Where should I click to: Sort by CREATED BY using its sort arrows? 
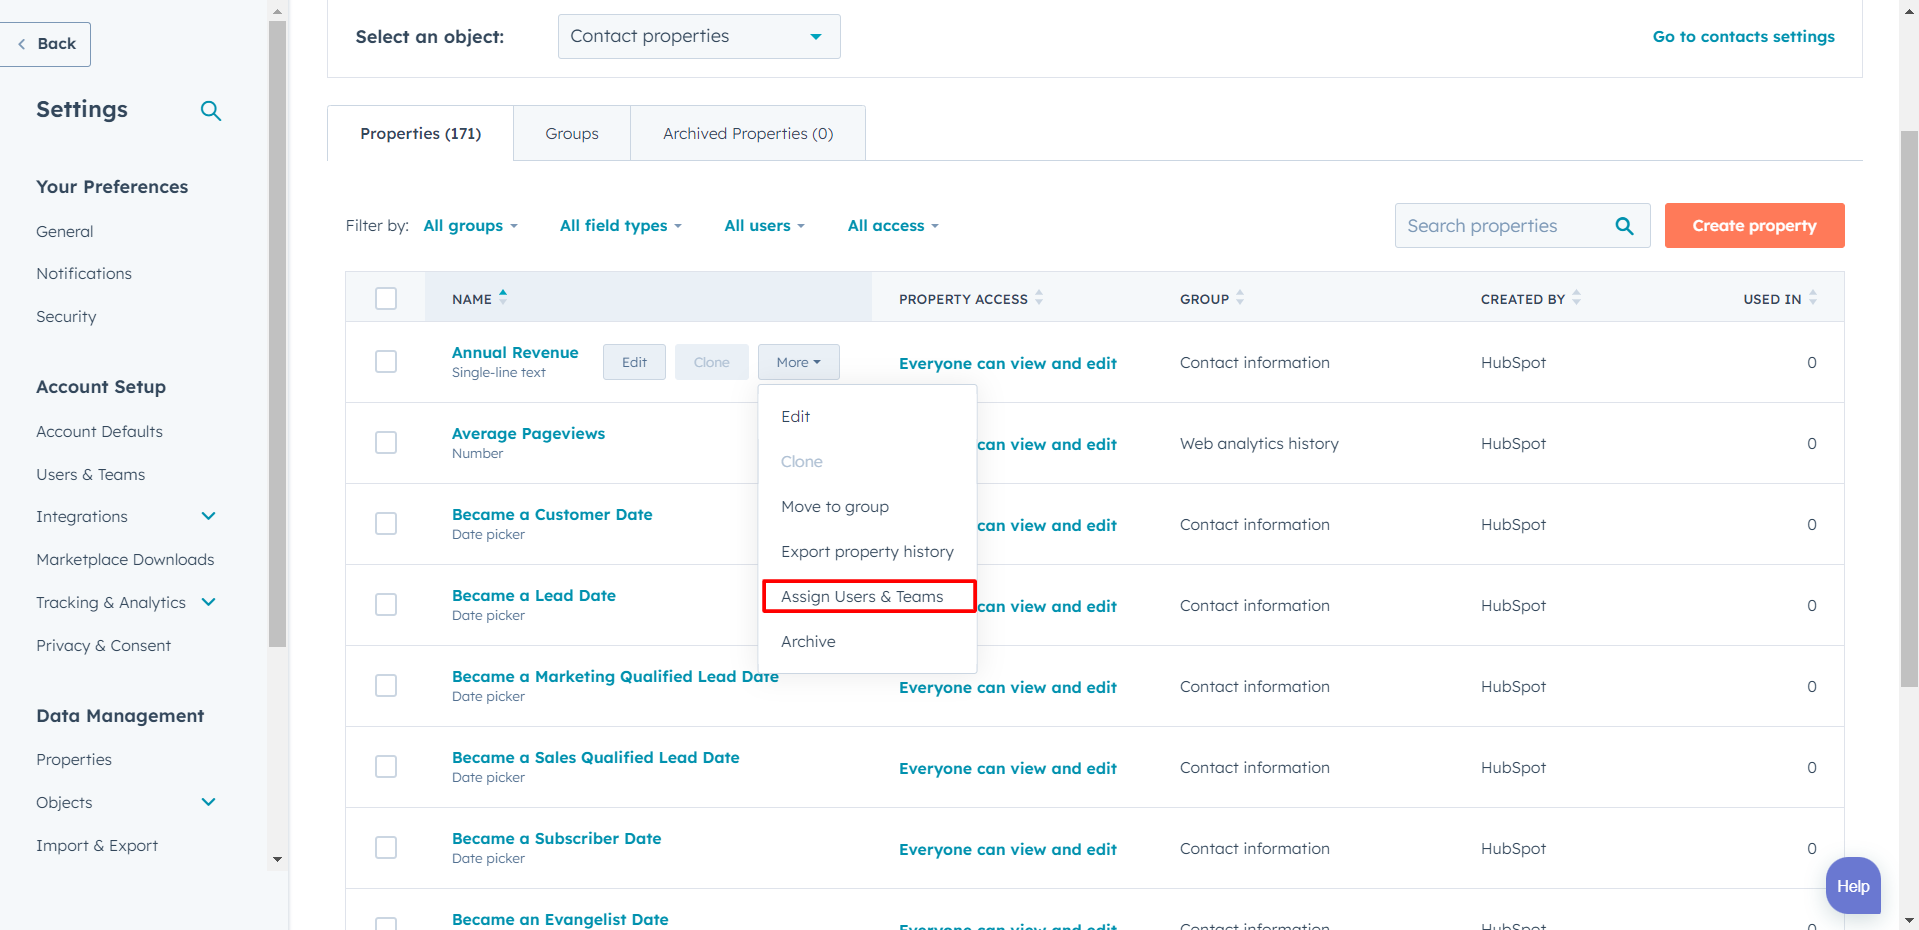[x=1575, y=298]
